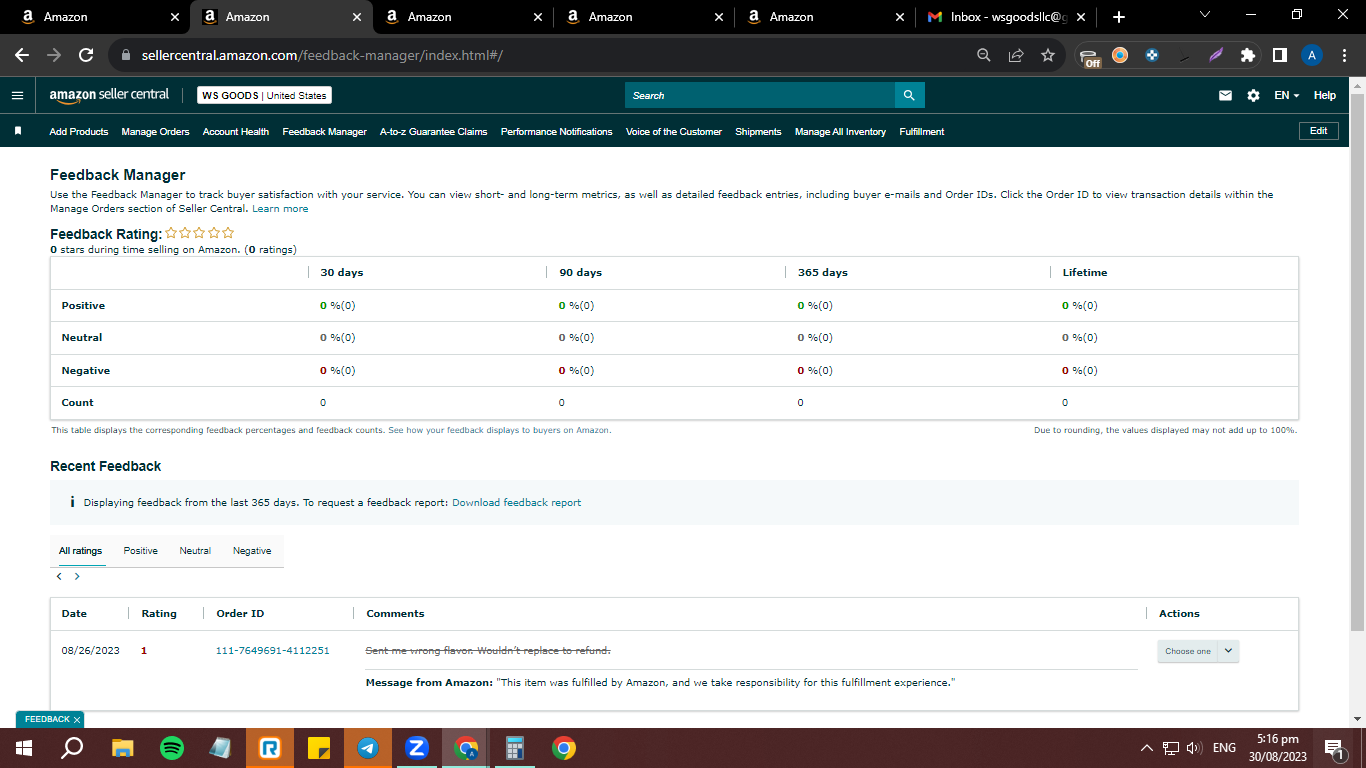
Task: Open Voice of the Customer menu item
Action: tap(674, 132)
